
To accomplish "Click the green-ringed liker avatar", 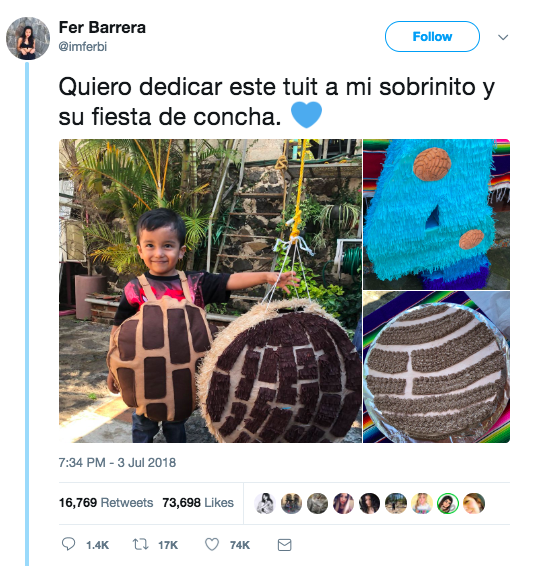I will [x=448, y=503].
